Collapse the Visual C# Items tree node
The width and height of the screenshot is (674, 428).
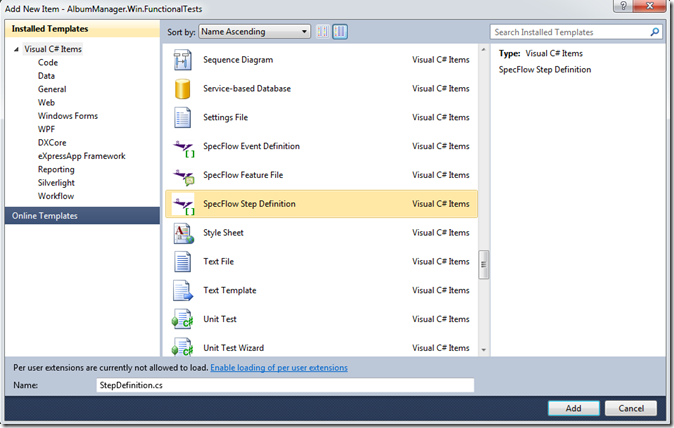coord(16,49)
